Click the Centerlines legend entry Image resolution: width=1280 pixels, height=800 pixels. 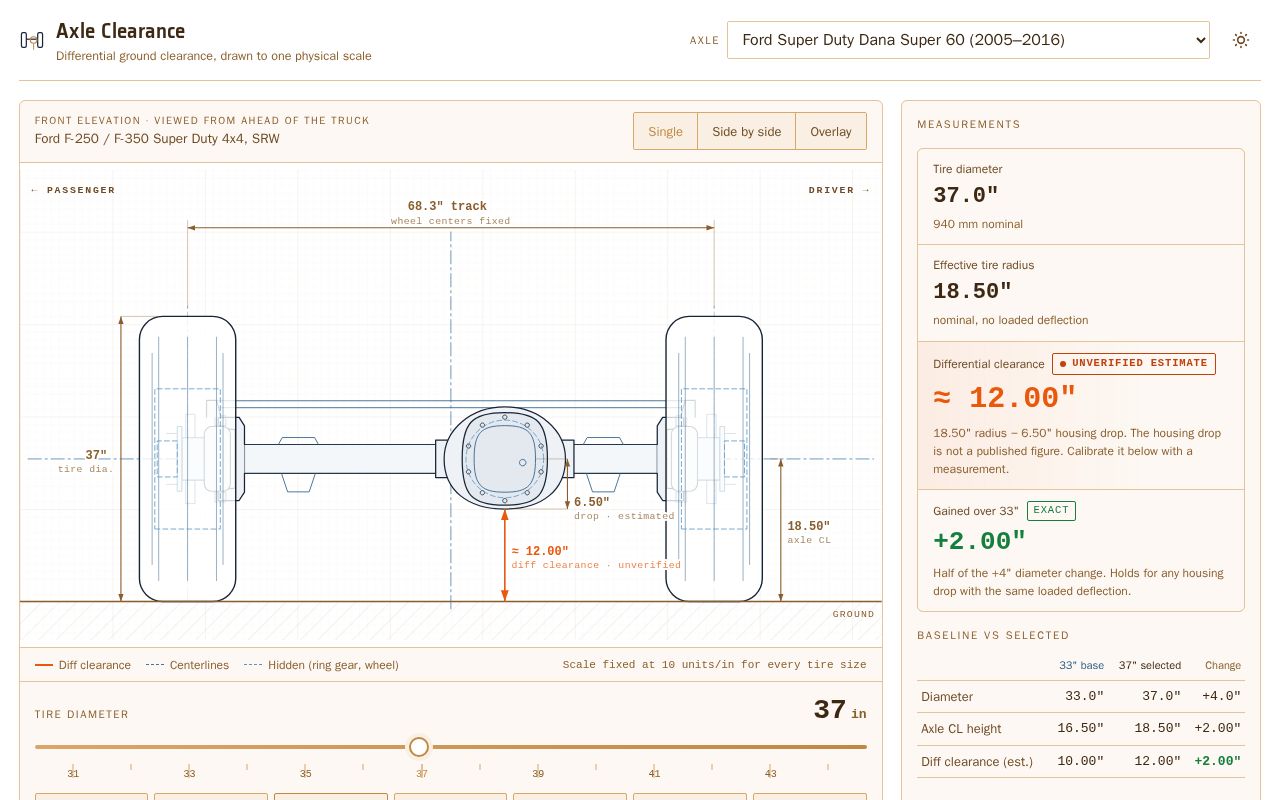point(187,665)
